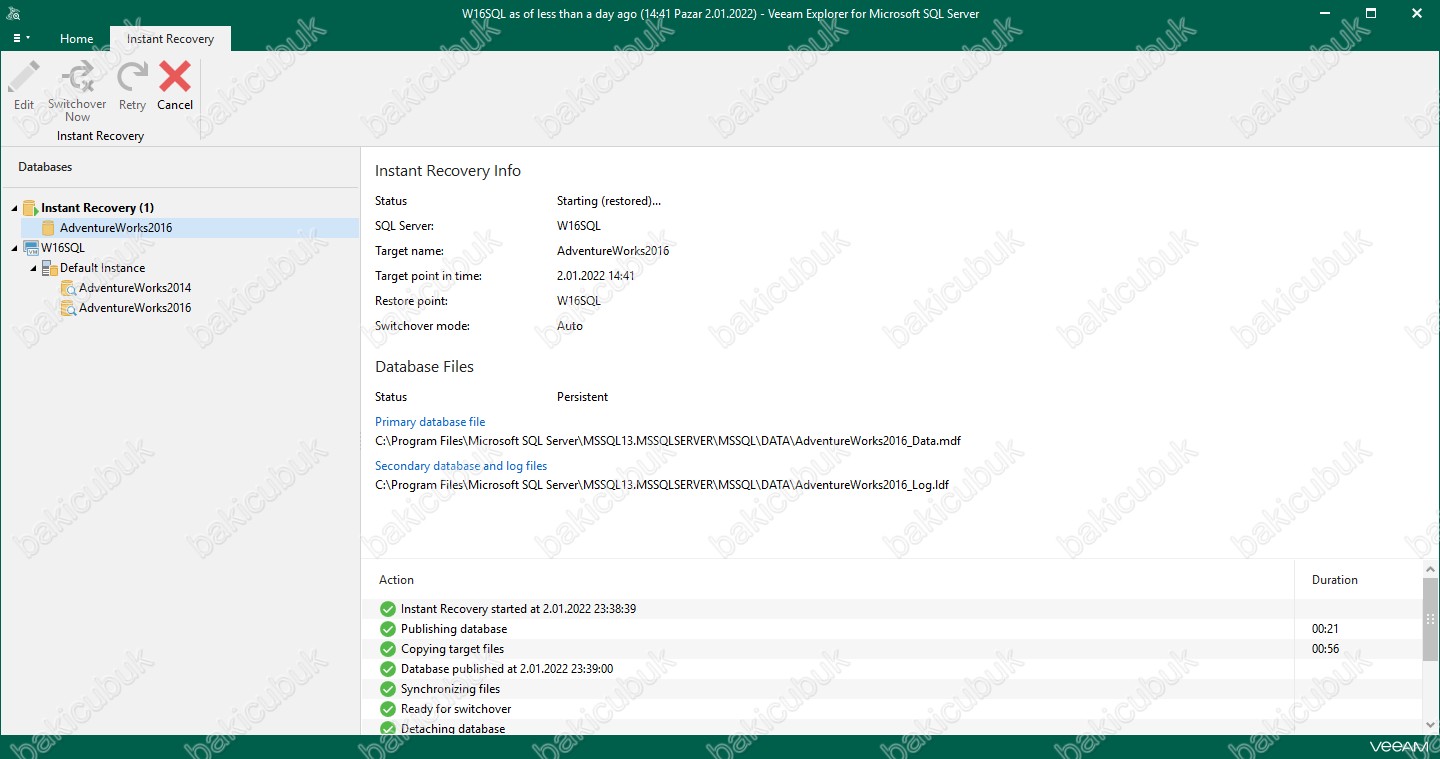This screenshot has width=1440, height=759.
Task: Click the 'Persistent' database files status
Action: pyautogui.click(x=582, y=397)
